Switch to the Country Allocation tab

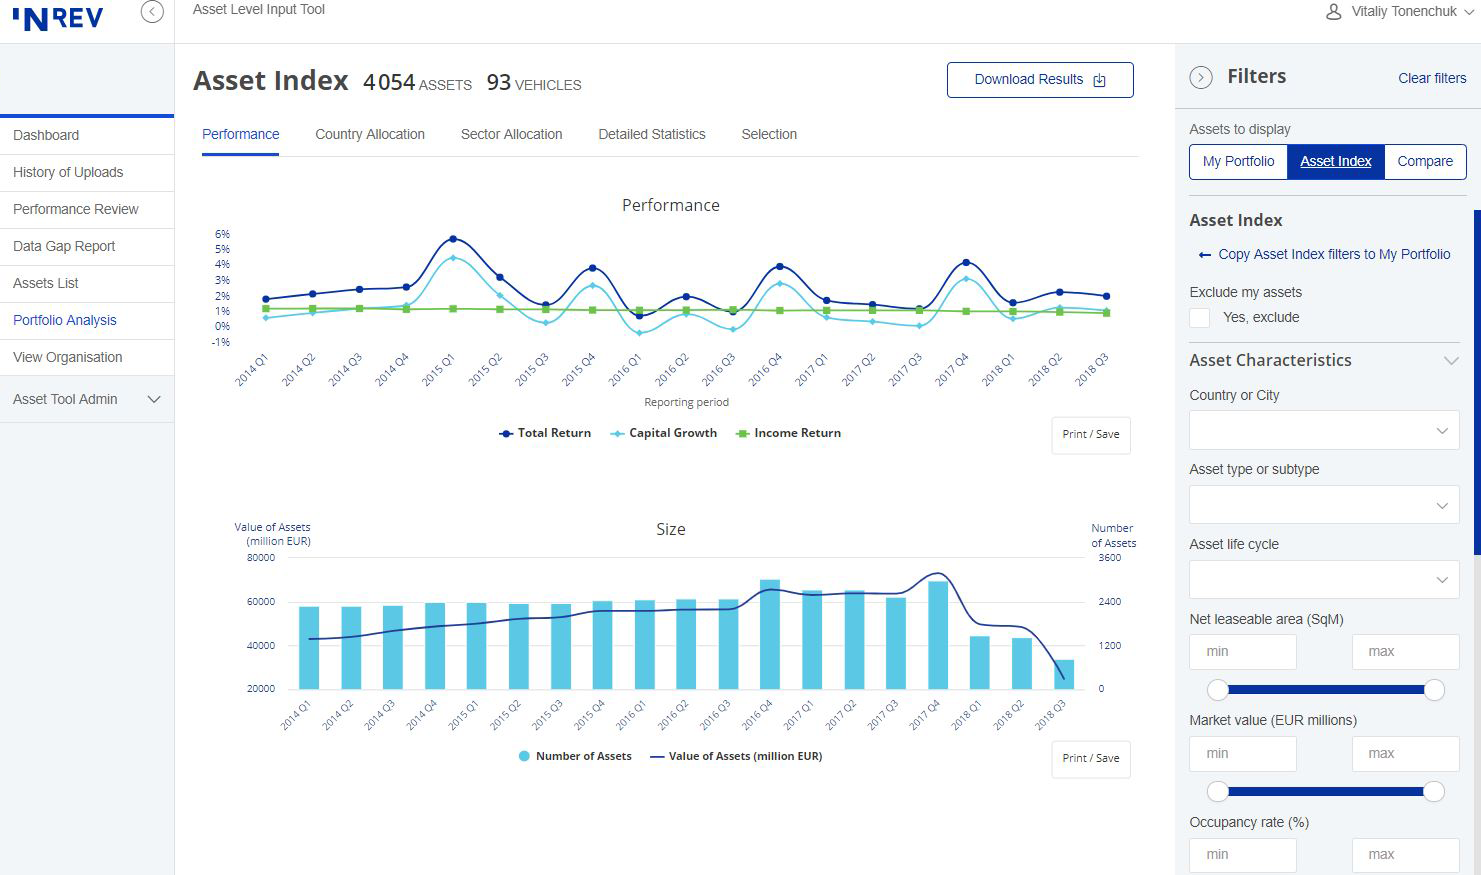(x=369, y=134)
